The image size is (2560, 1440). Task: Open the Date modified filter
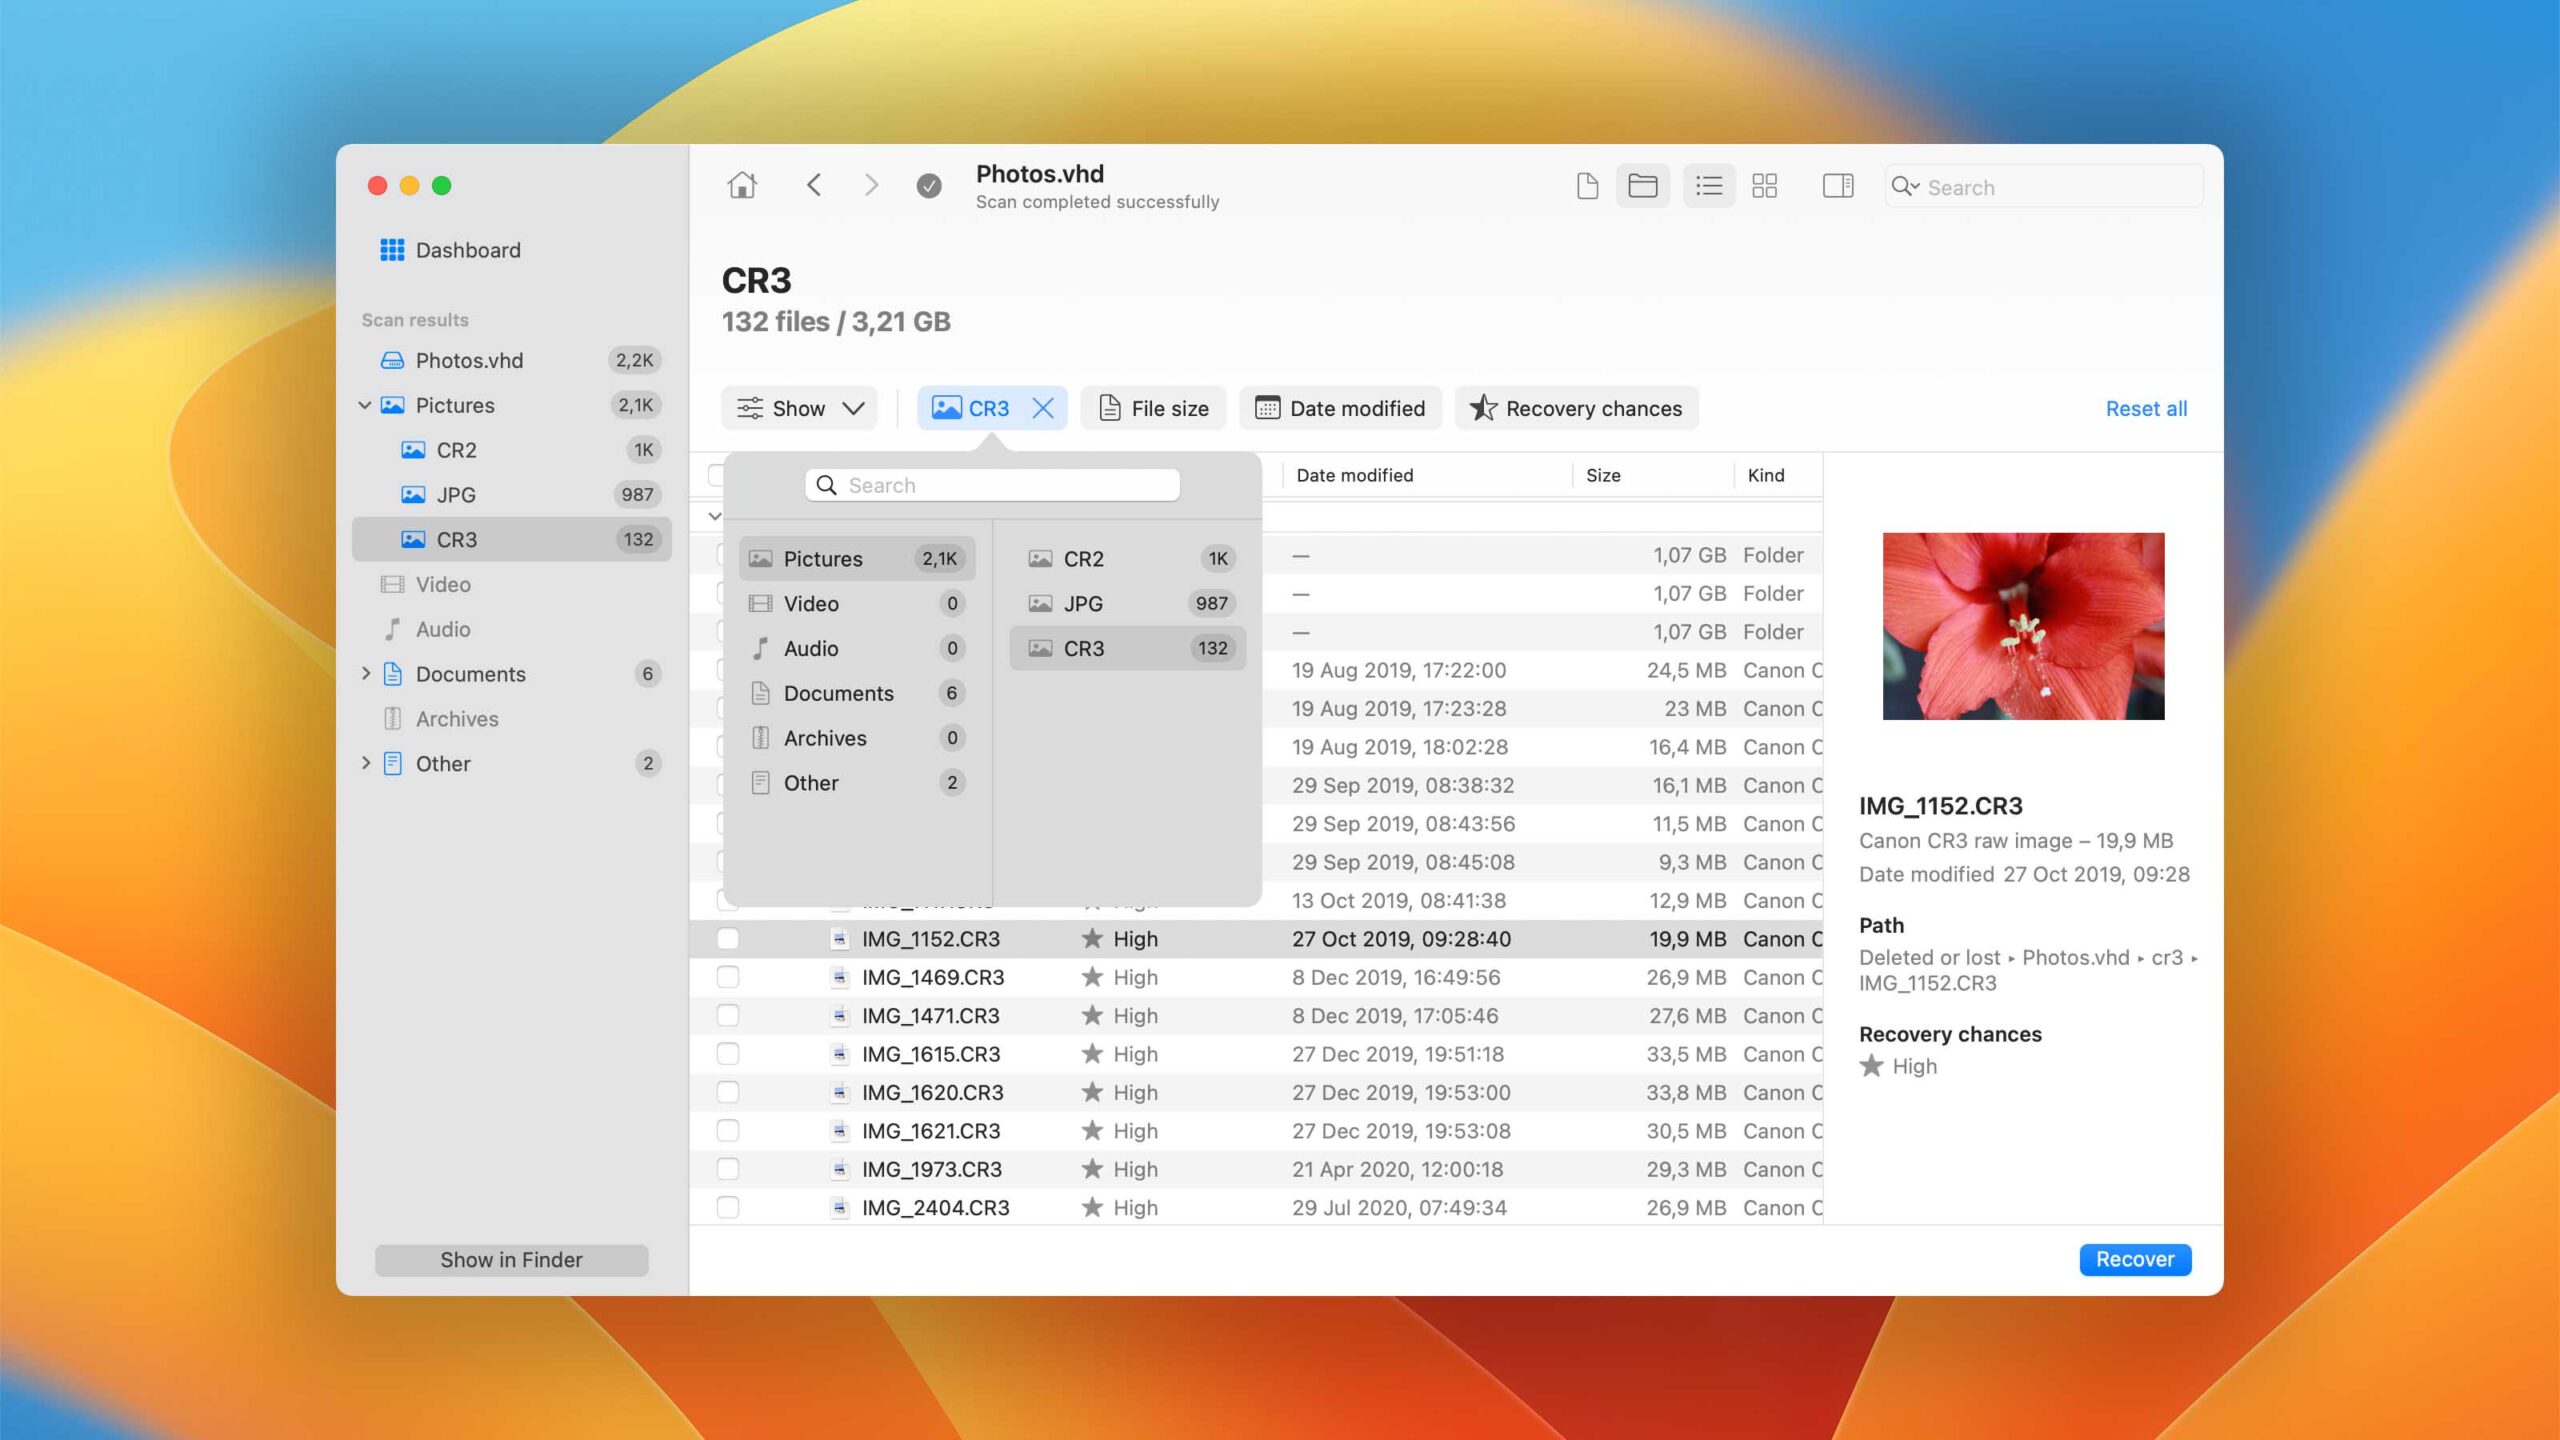pyautogui.click(x=1340, y=408)
